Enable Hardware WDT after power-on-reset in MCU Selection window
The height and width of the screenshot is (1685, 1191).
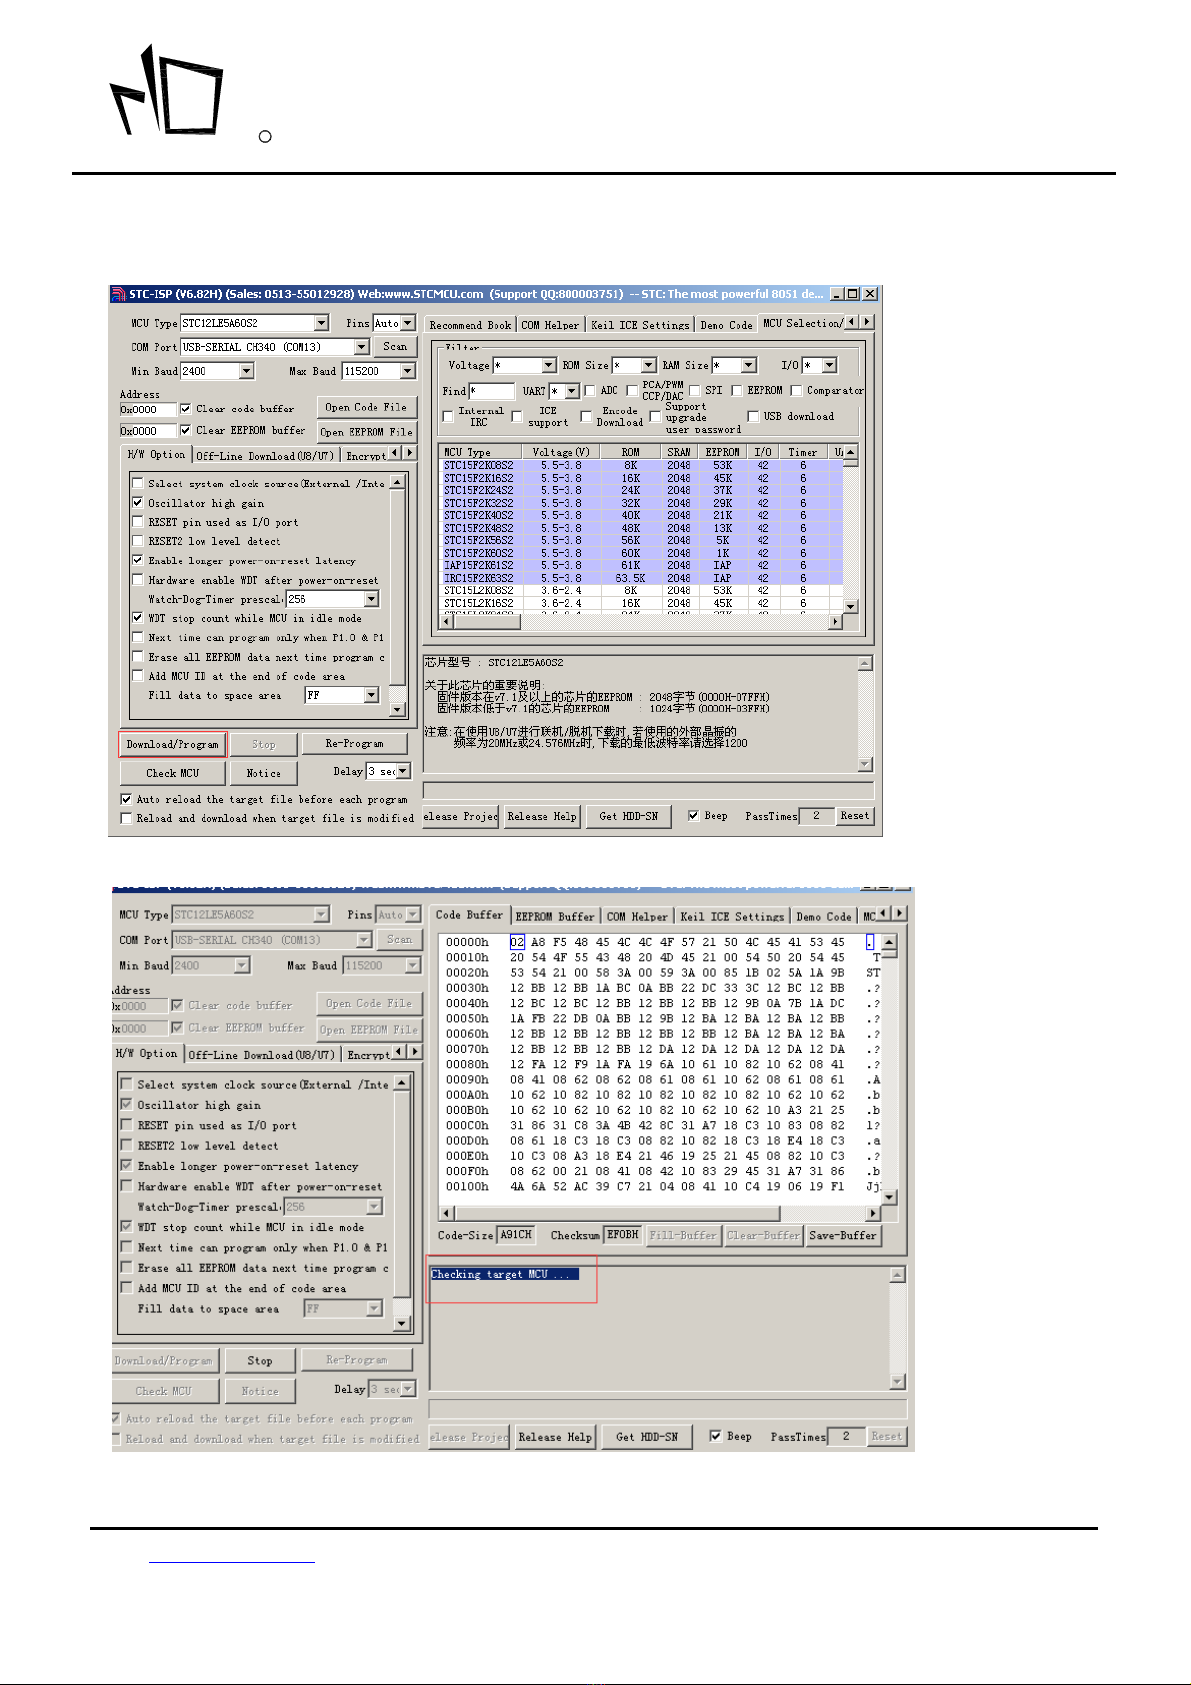(138, 580)
